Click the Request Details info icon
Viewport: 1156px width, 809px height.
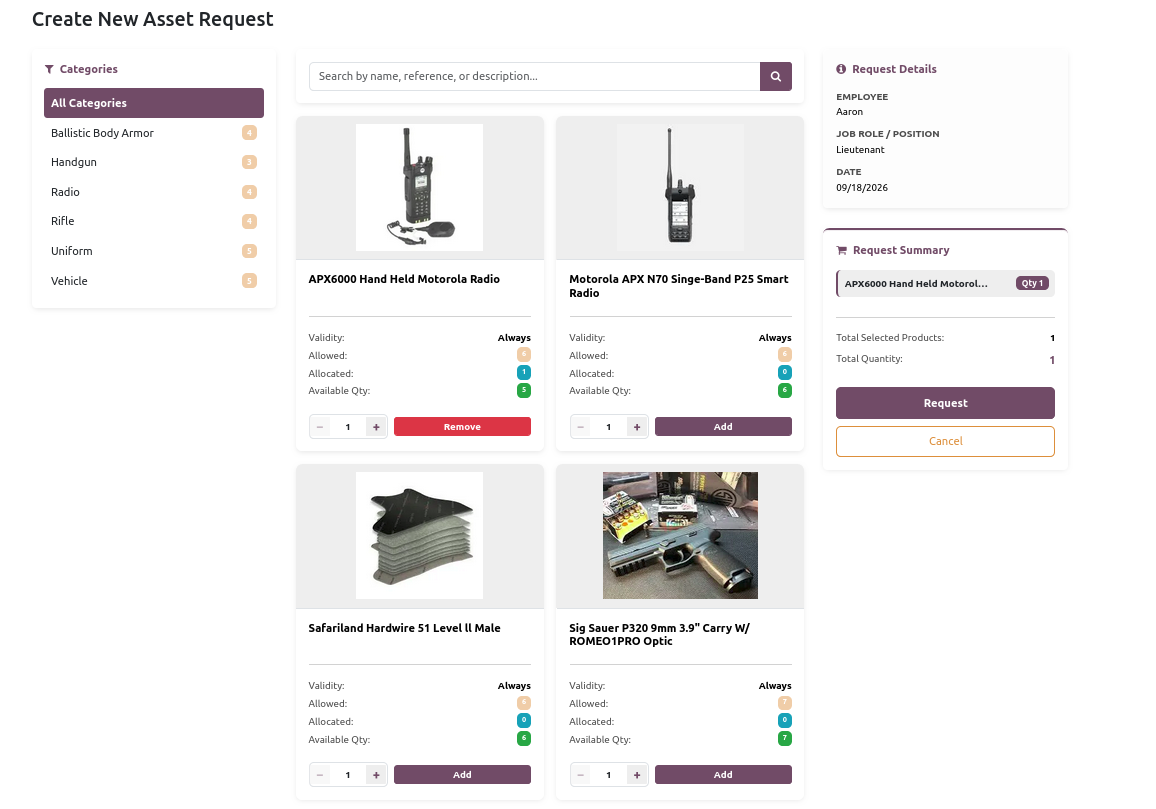pyautogui.click(x=841, y=69)
